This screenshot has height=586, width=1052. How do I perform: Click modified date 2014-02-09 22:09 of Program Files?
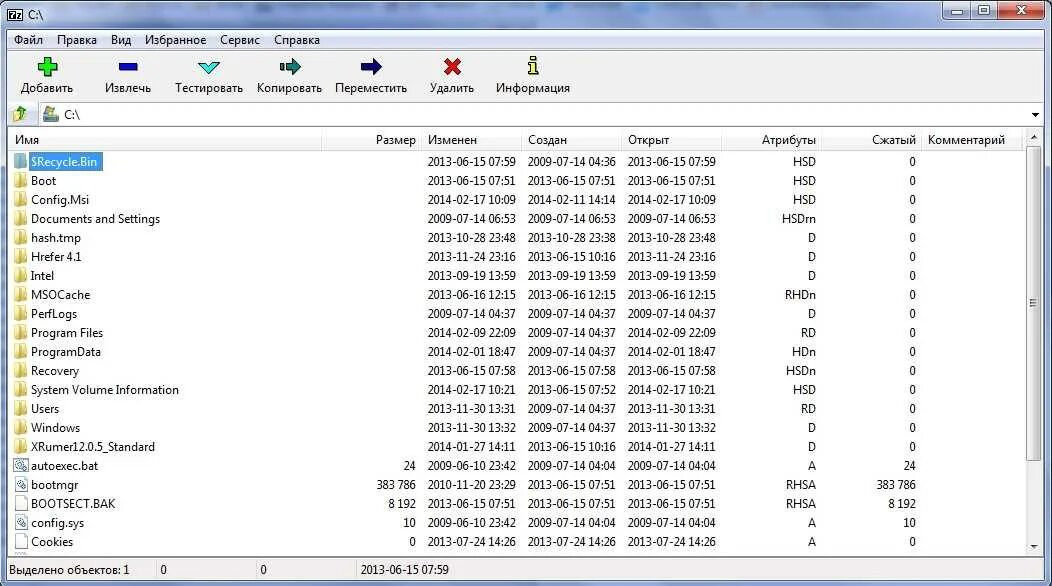pos(472,333)
